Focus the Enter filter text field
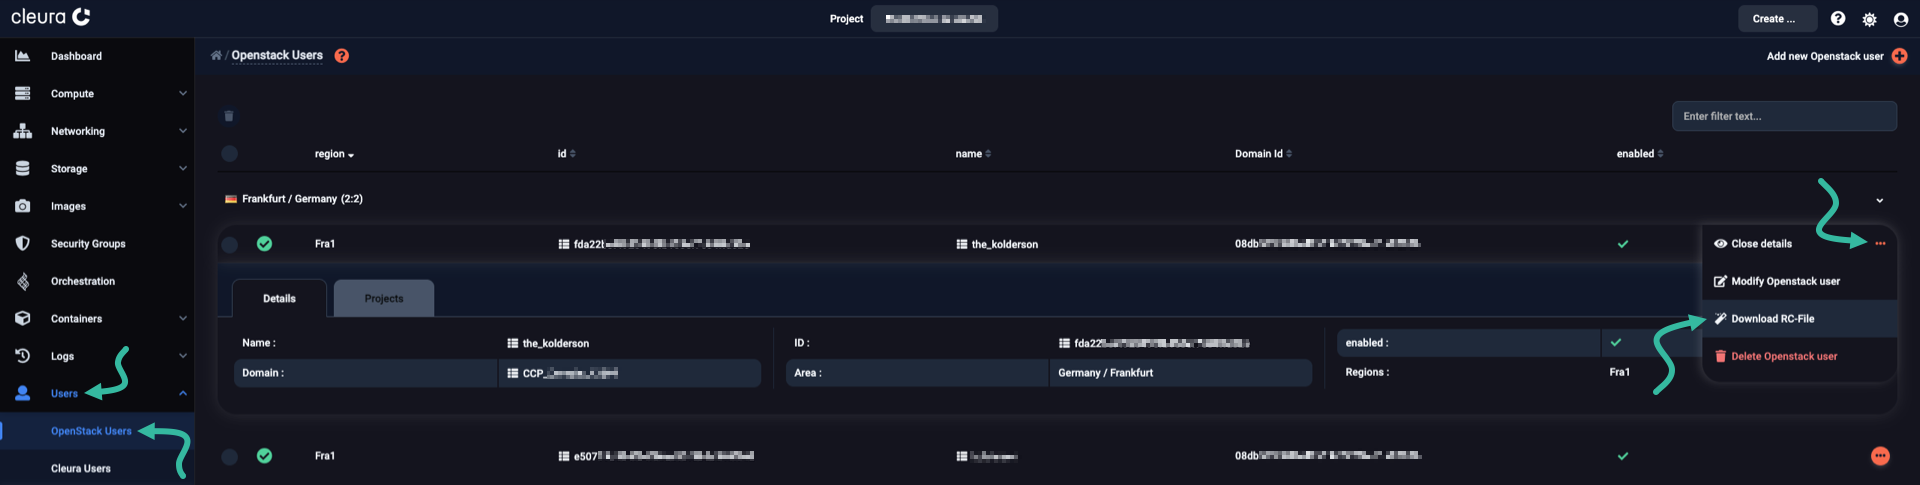The image size is (1920, 485). pos(1784,116)
